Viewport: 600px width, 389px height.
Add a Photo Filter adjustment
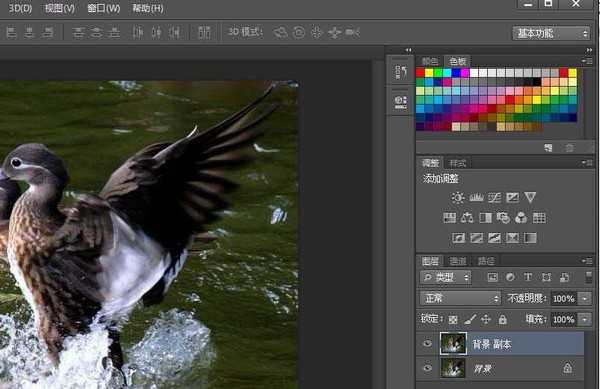tap(503, 218)
